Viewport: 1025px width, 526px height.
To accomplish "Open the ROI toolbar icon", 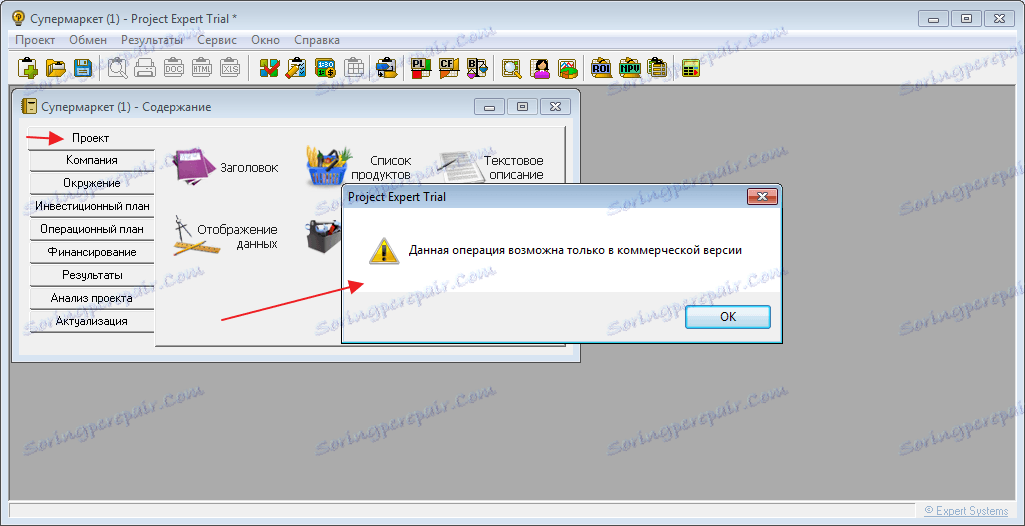I will (x=601, y=67).
